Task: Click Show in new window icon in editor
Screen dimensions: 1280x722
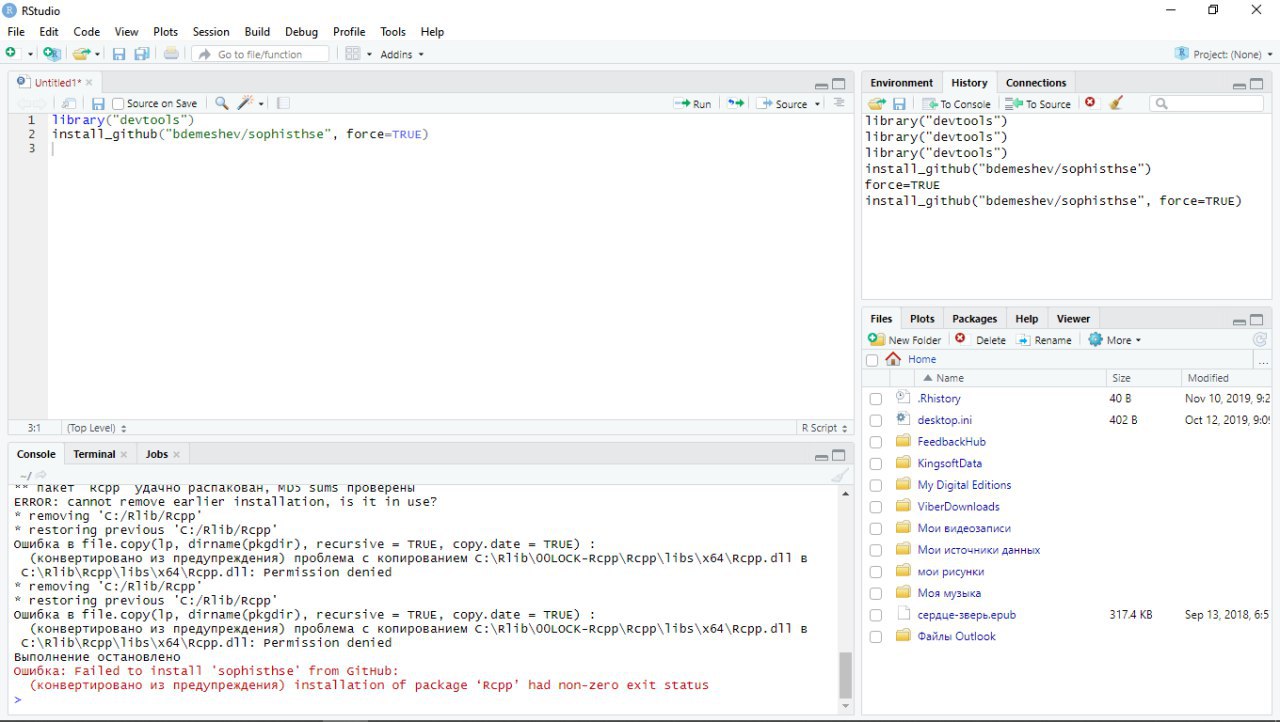Action: point(69,104)
